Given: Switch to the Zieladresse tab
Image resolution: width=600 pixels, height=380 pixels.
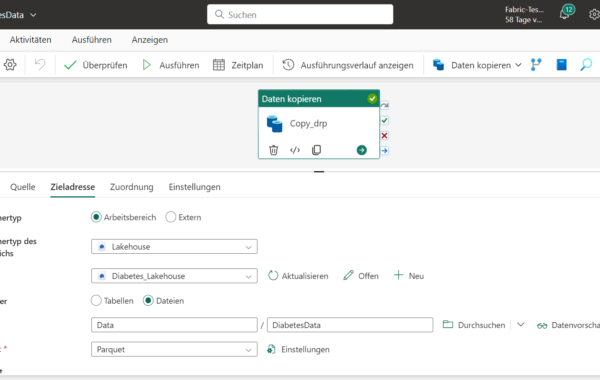Looking at the screenshot, I should click(73, 187).
